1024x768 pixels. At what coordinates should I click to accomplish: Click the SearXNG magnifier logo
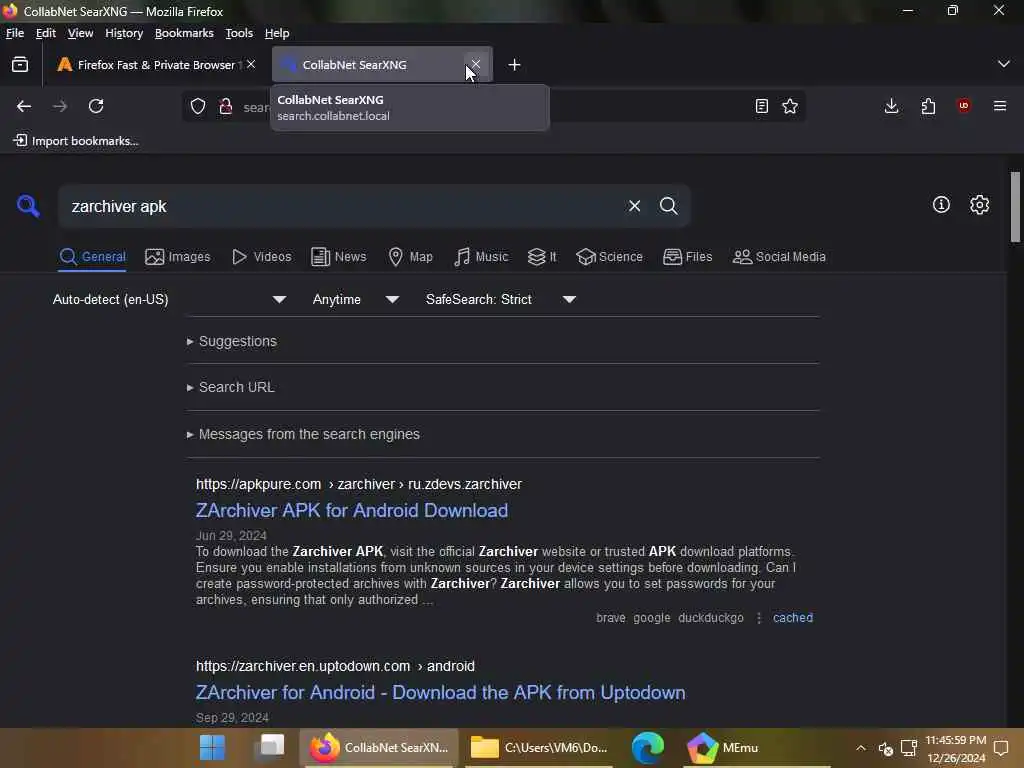coord(28,206)
